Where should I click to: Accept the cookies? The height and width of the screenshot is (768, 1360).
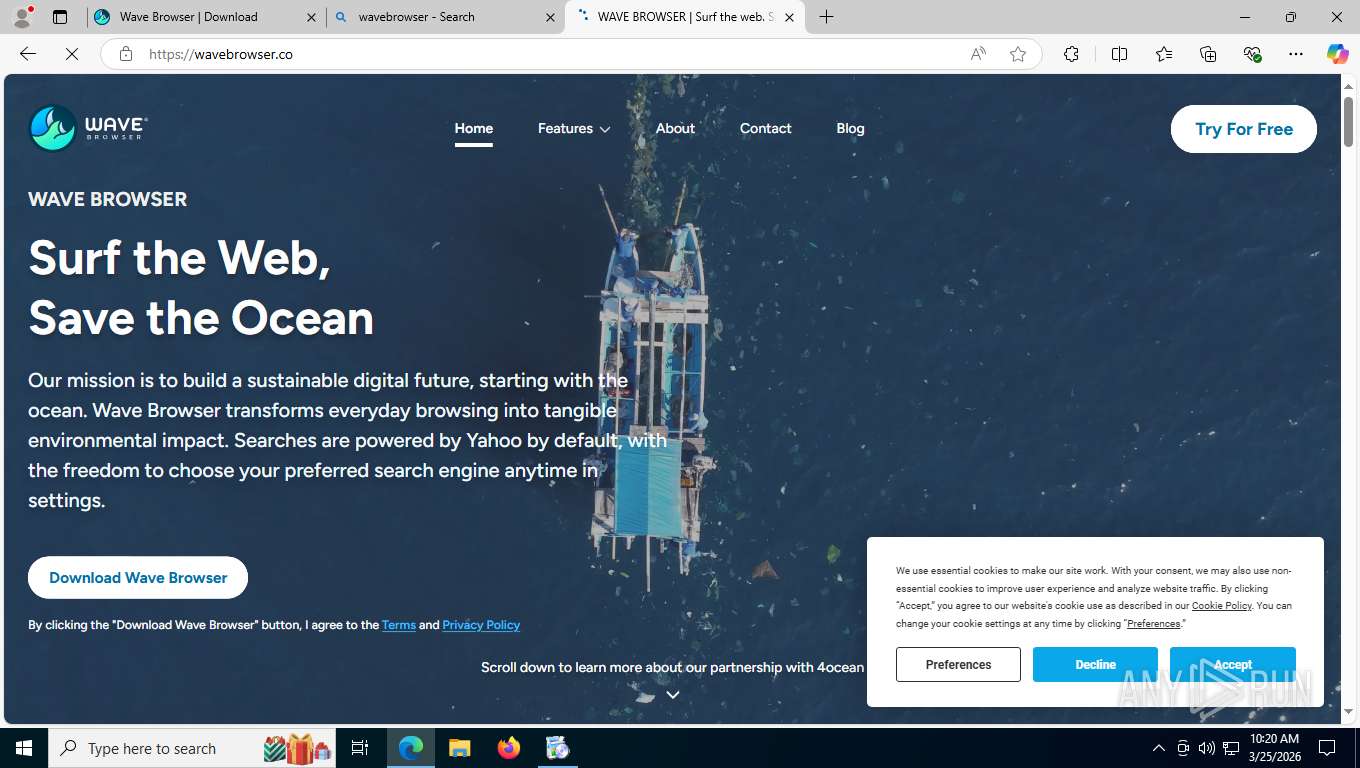(x=1233, y=664)
